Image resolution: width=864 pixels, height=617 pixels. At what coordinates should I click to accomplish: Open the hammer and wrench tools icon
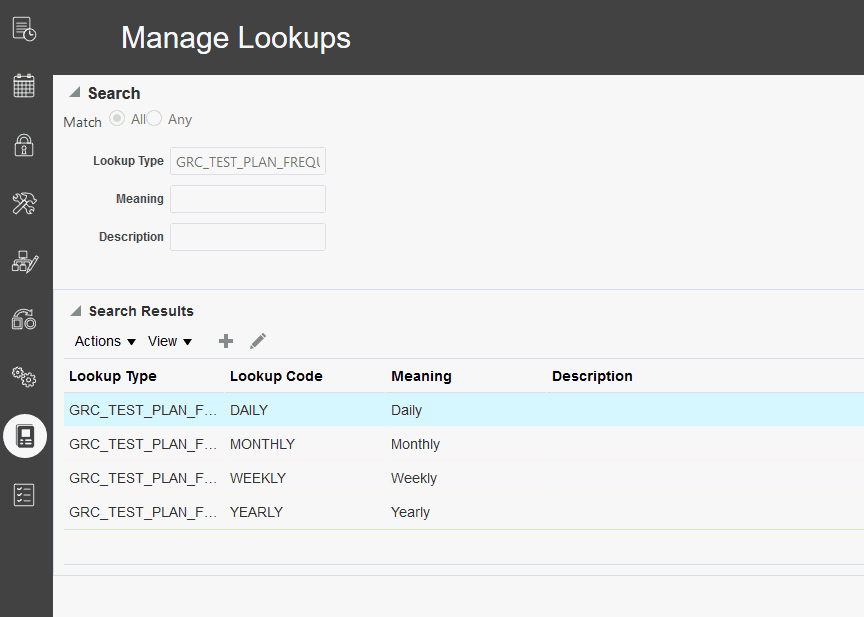pos(24,204)
